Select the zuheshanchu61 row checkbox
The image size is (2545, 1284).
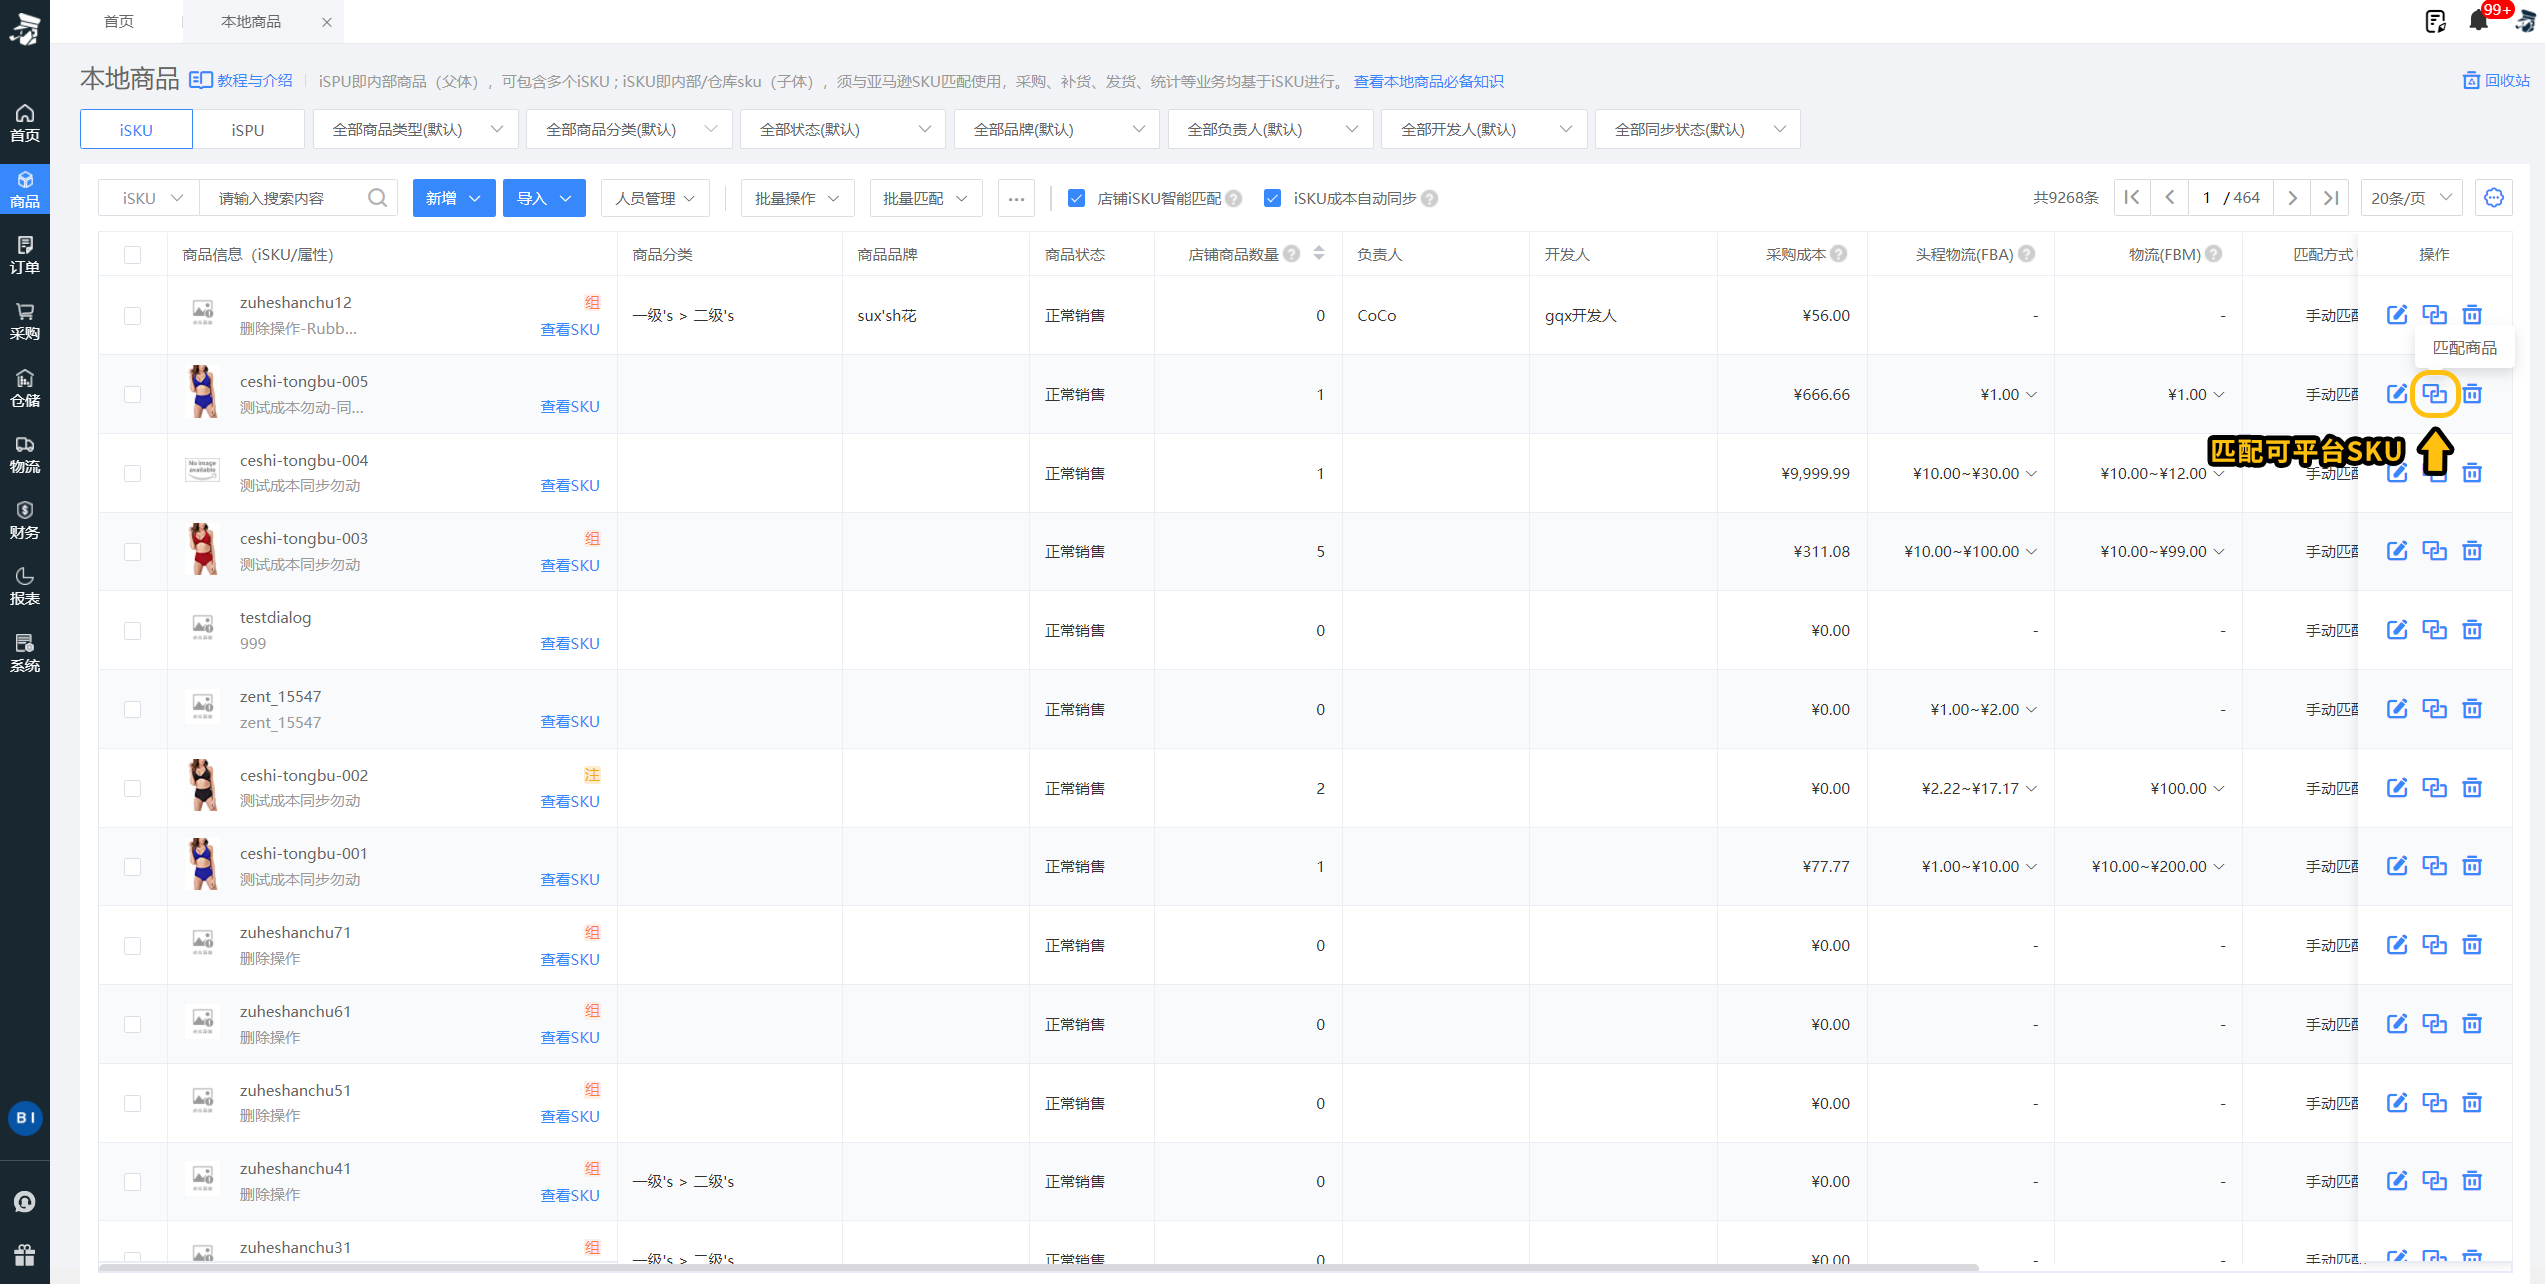132,1024
